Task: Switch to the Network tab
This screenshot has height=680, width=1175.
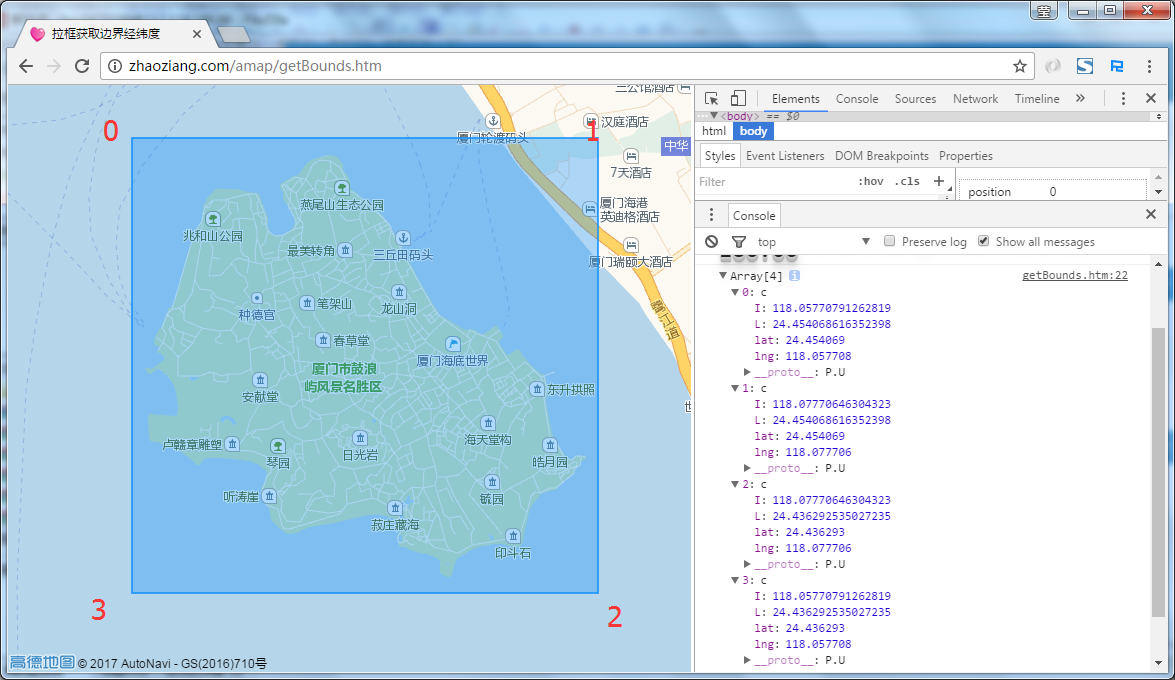Action: click(975, 99)
